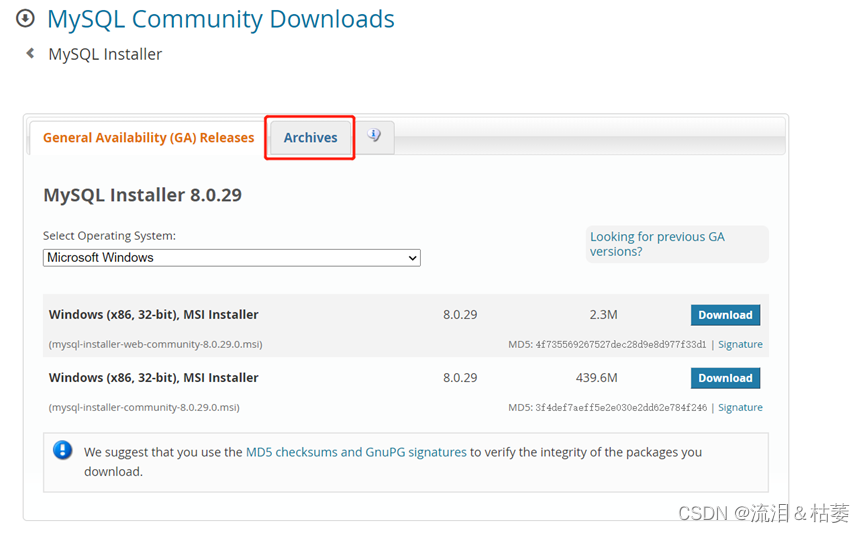Open the information icon tab

374,136
